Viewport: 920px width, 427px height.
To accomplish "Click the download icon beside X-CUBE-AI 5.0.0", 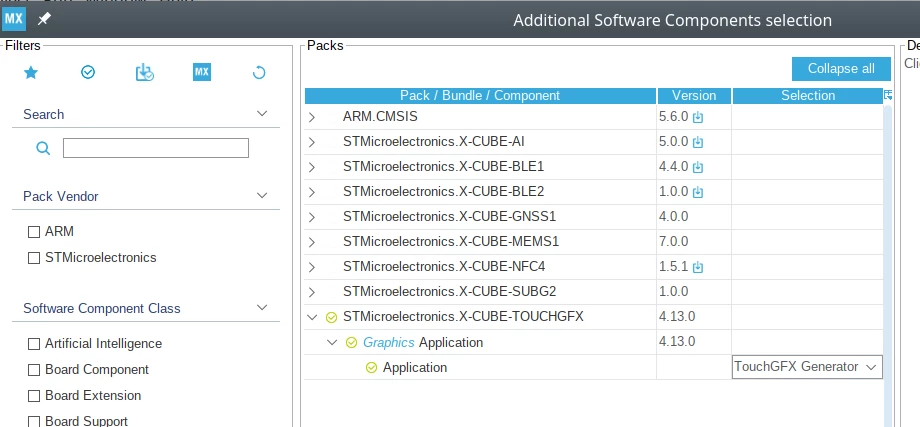I will [x=698, y=143].
